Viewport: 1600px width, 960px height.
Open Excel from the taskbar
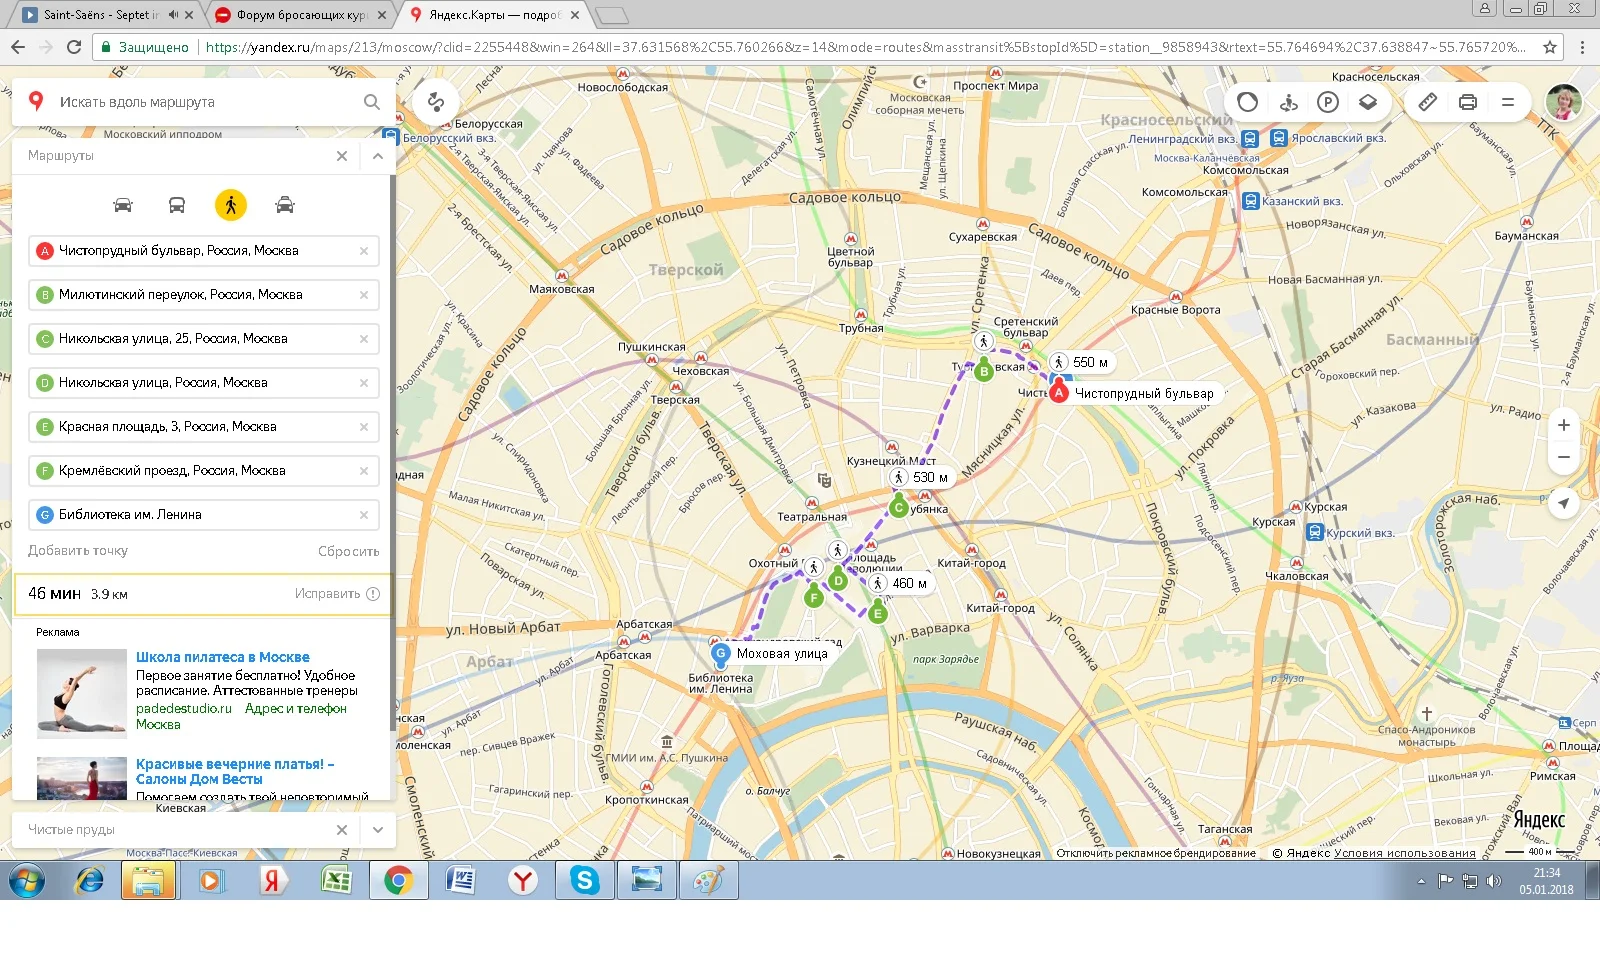(336, 880)
